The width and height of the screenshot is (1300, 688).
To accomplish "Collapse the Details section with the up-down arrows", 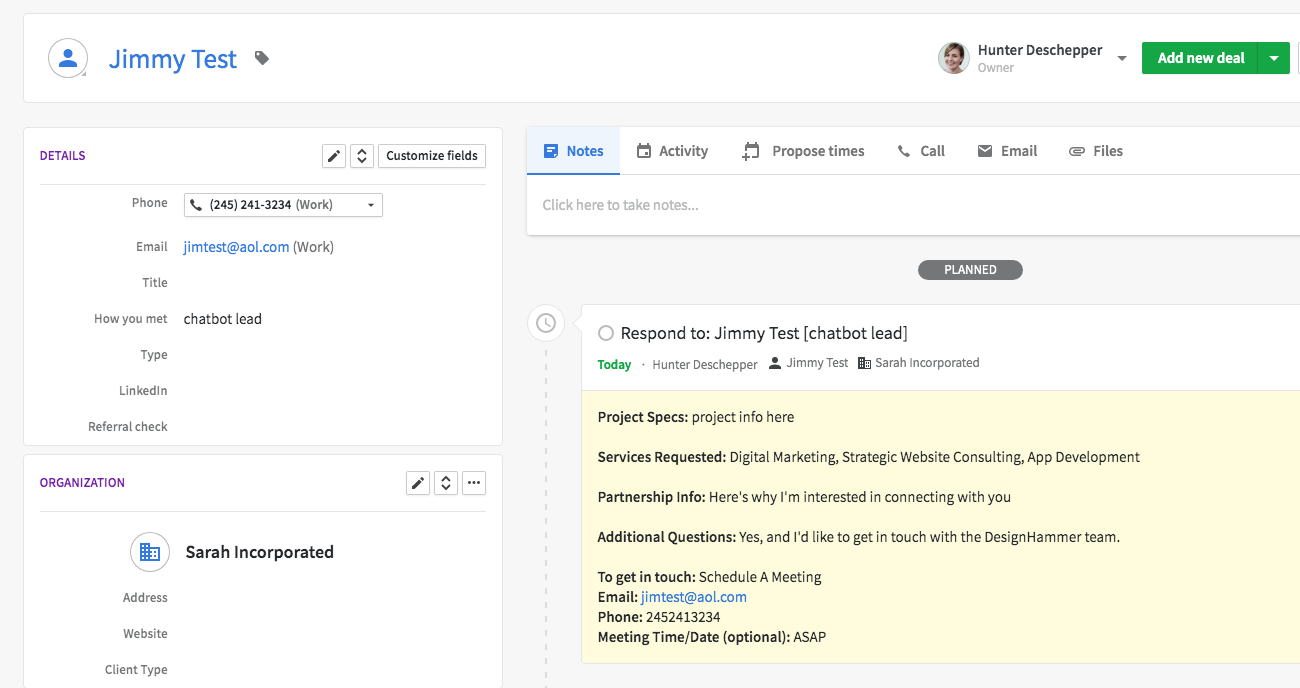I will (x=362, y=156).
